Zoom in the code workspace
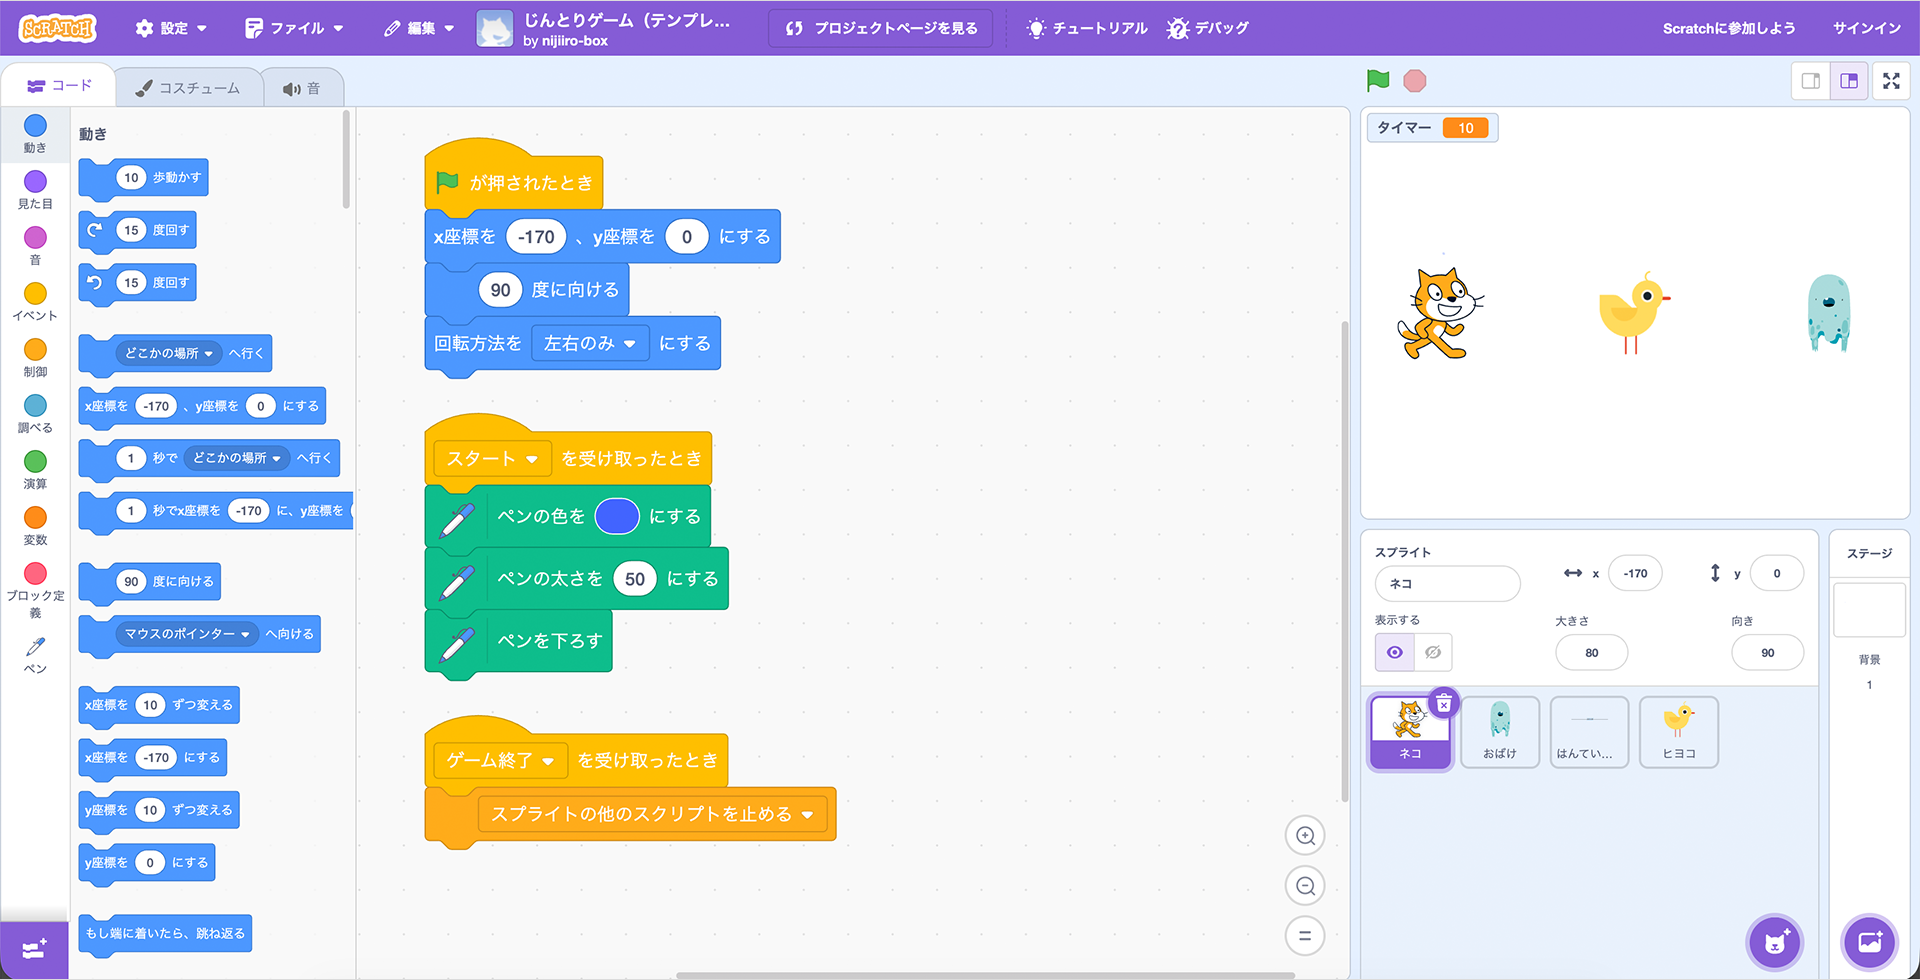 coord(1305,836)
